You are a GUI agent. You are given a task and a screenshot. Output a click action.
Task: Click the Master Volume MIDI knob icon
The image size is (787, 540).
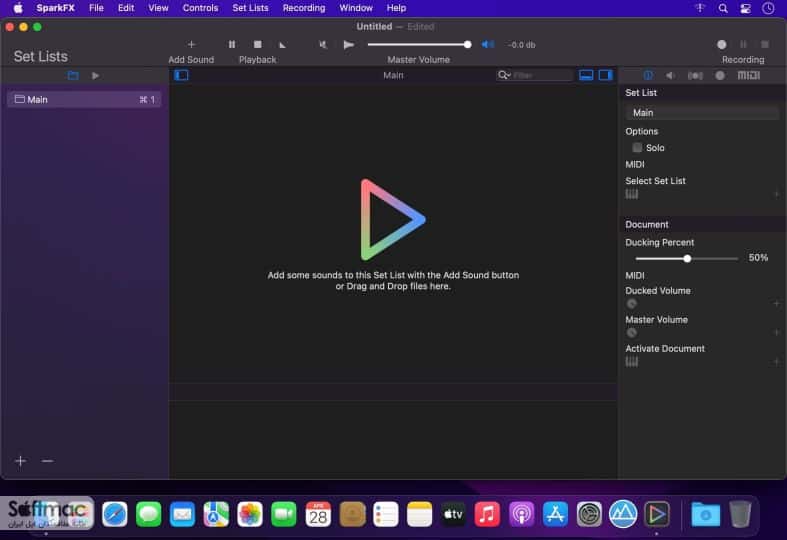pos(631,333)
